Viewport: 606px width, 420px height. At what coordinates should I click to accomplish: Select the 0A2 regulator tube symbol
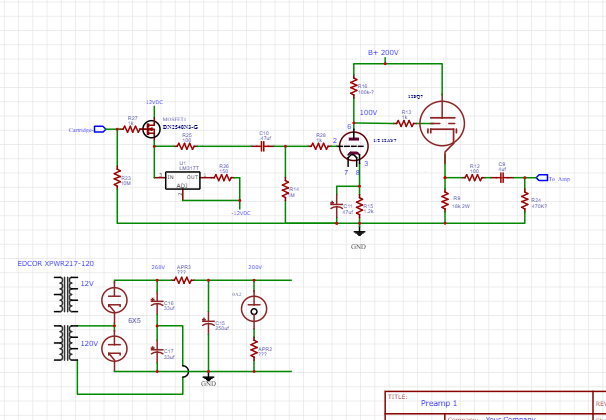tap(254, 309)
